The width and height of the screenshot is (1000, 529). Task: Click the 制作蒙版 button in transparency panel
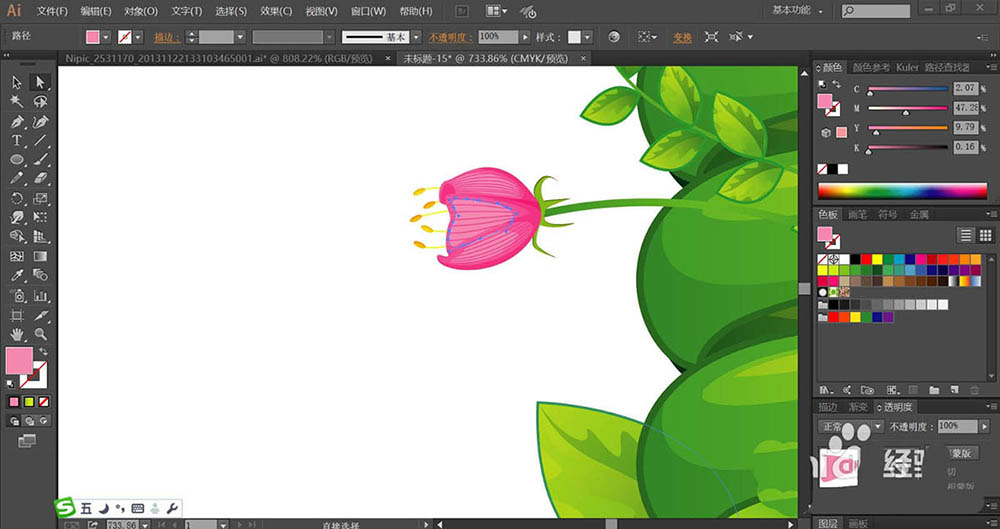[x=960, y=452]
